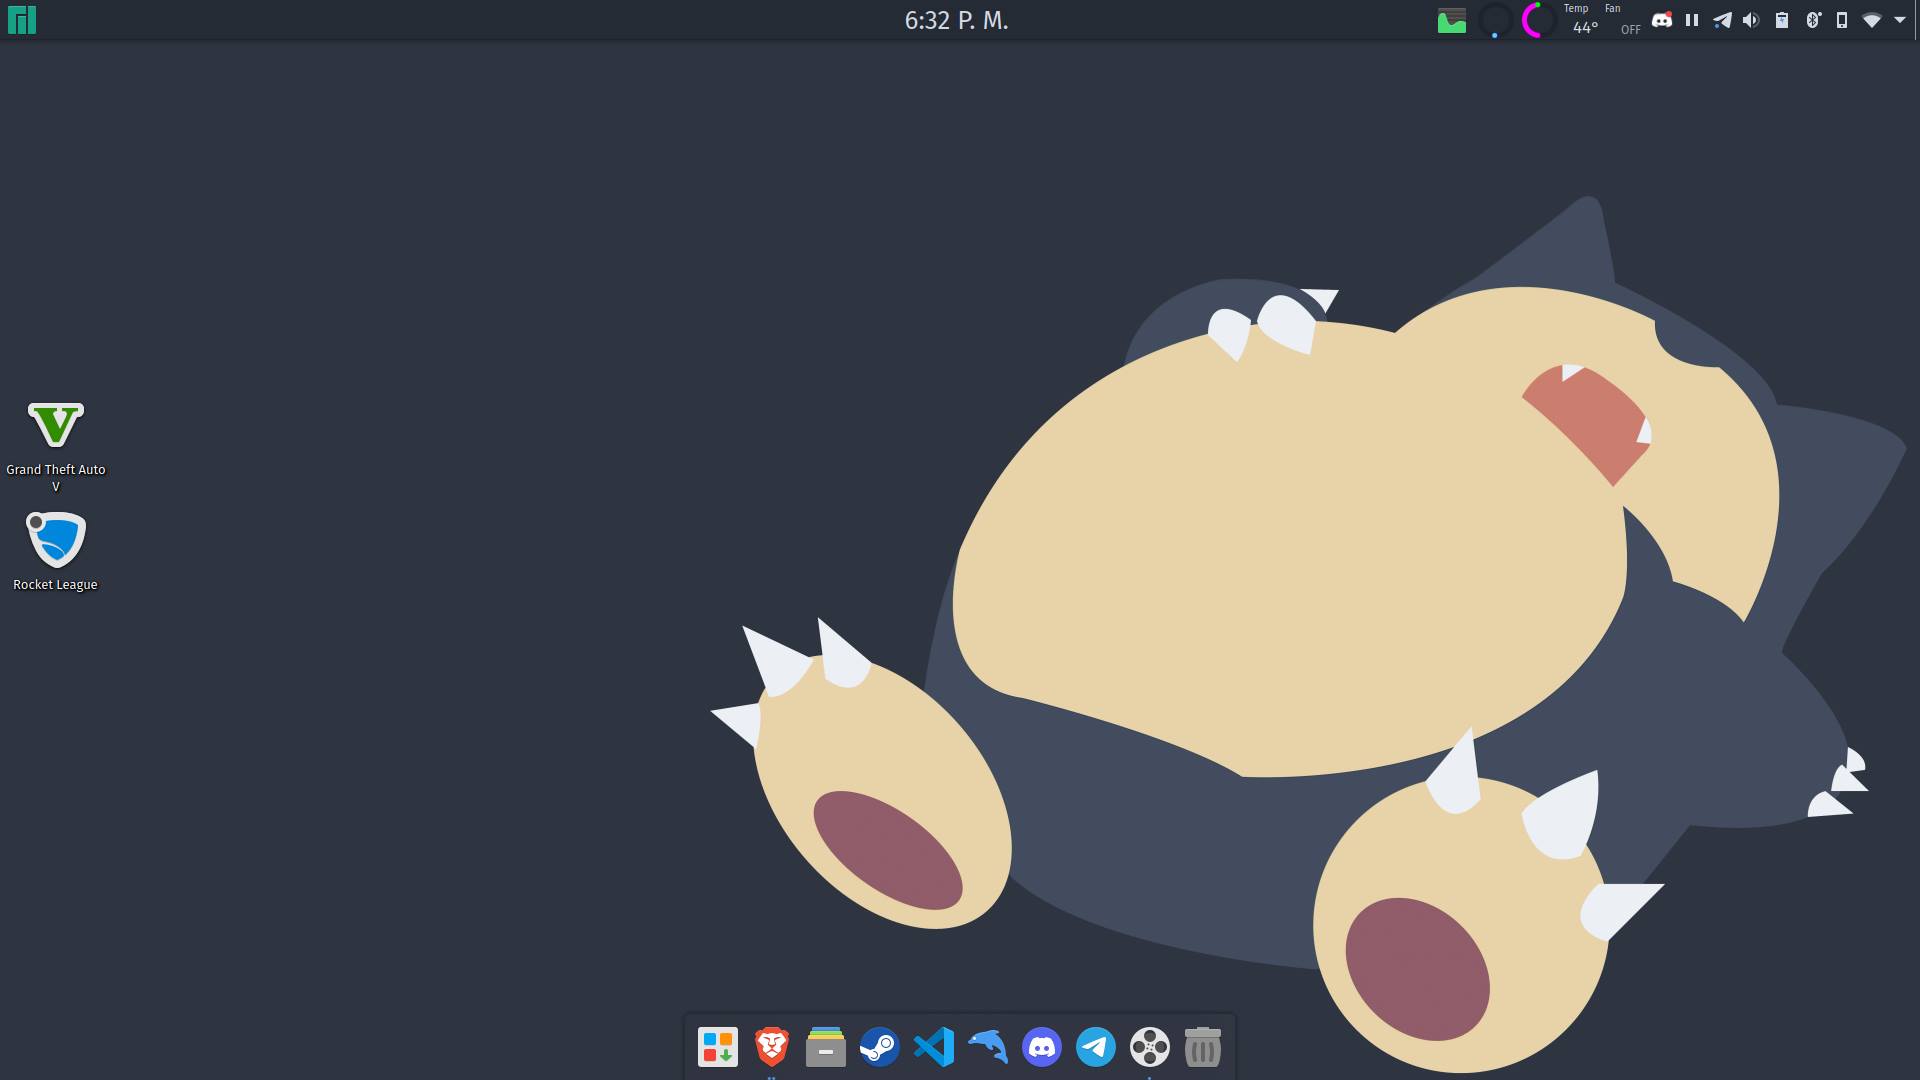This screenshot has height=1080, width=1920.
Task: Open the MySQL Workbench dolphin icon
Action: [988, 1047]
